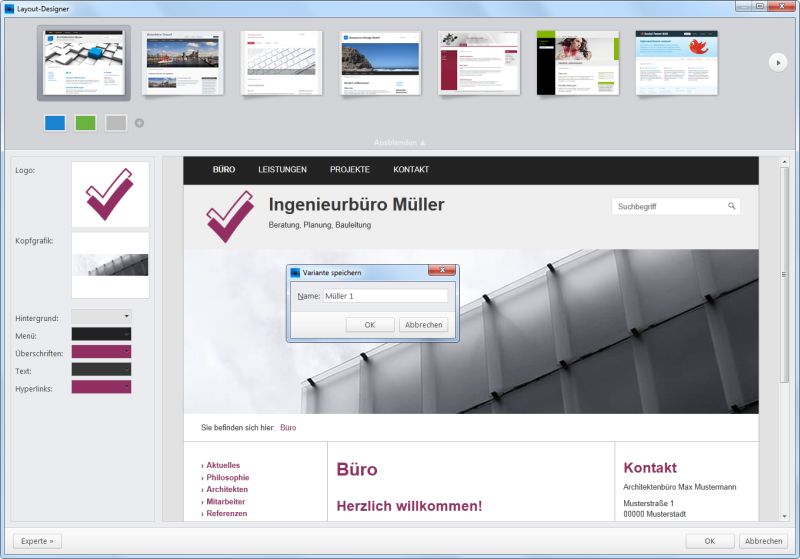Click the Kontakt heading in right column

[650, 468]
